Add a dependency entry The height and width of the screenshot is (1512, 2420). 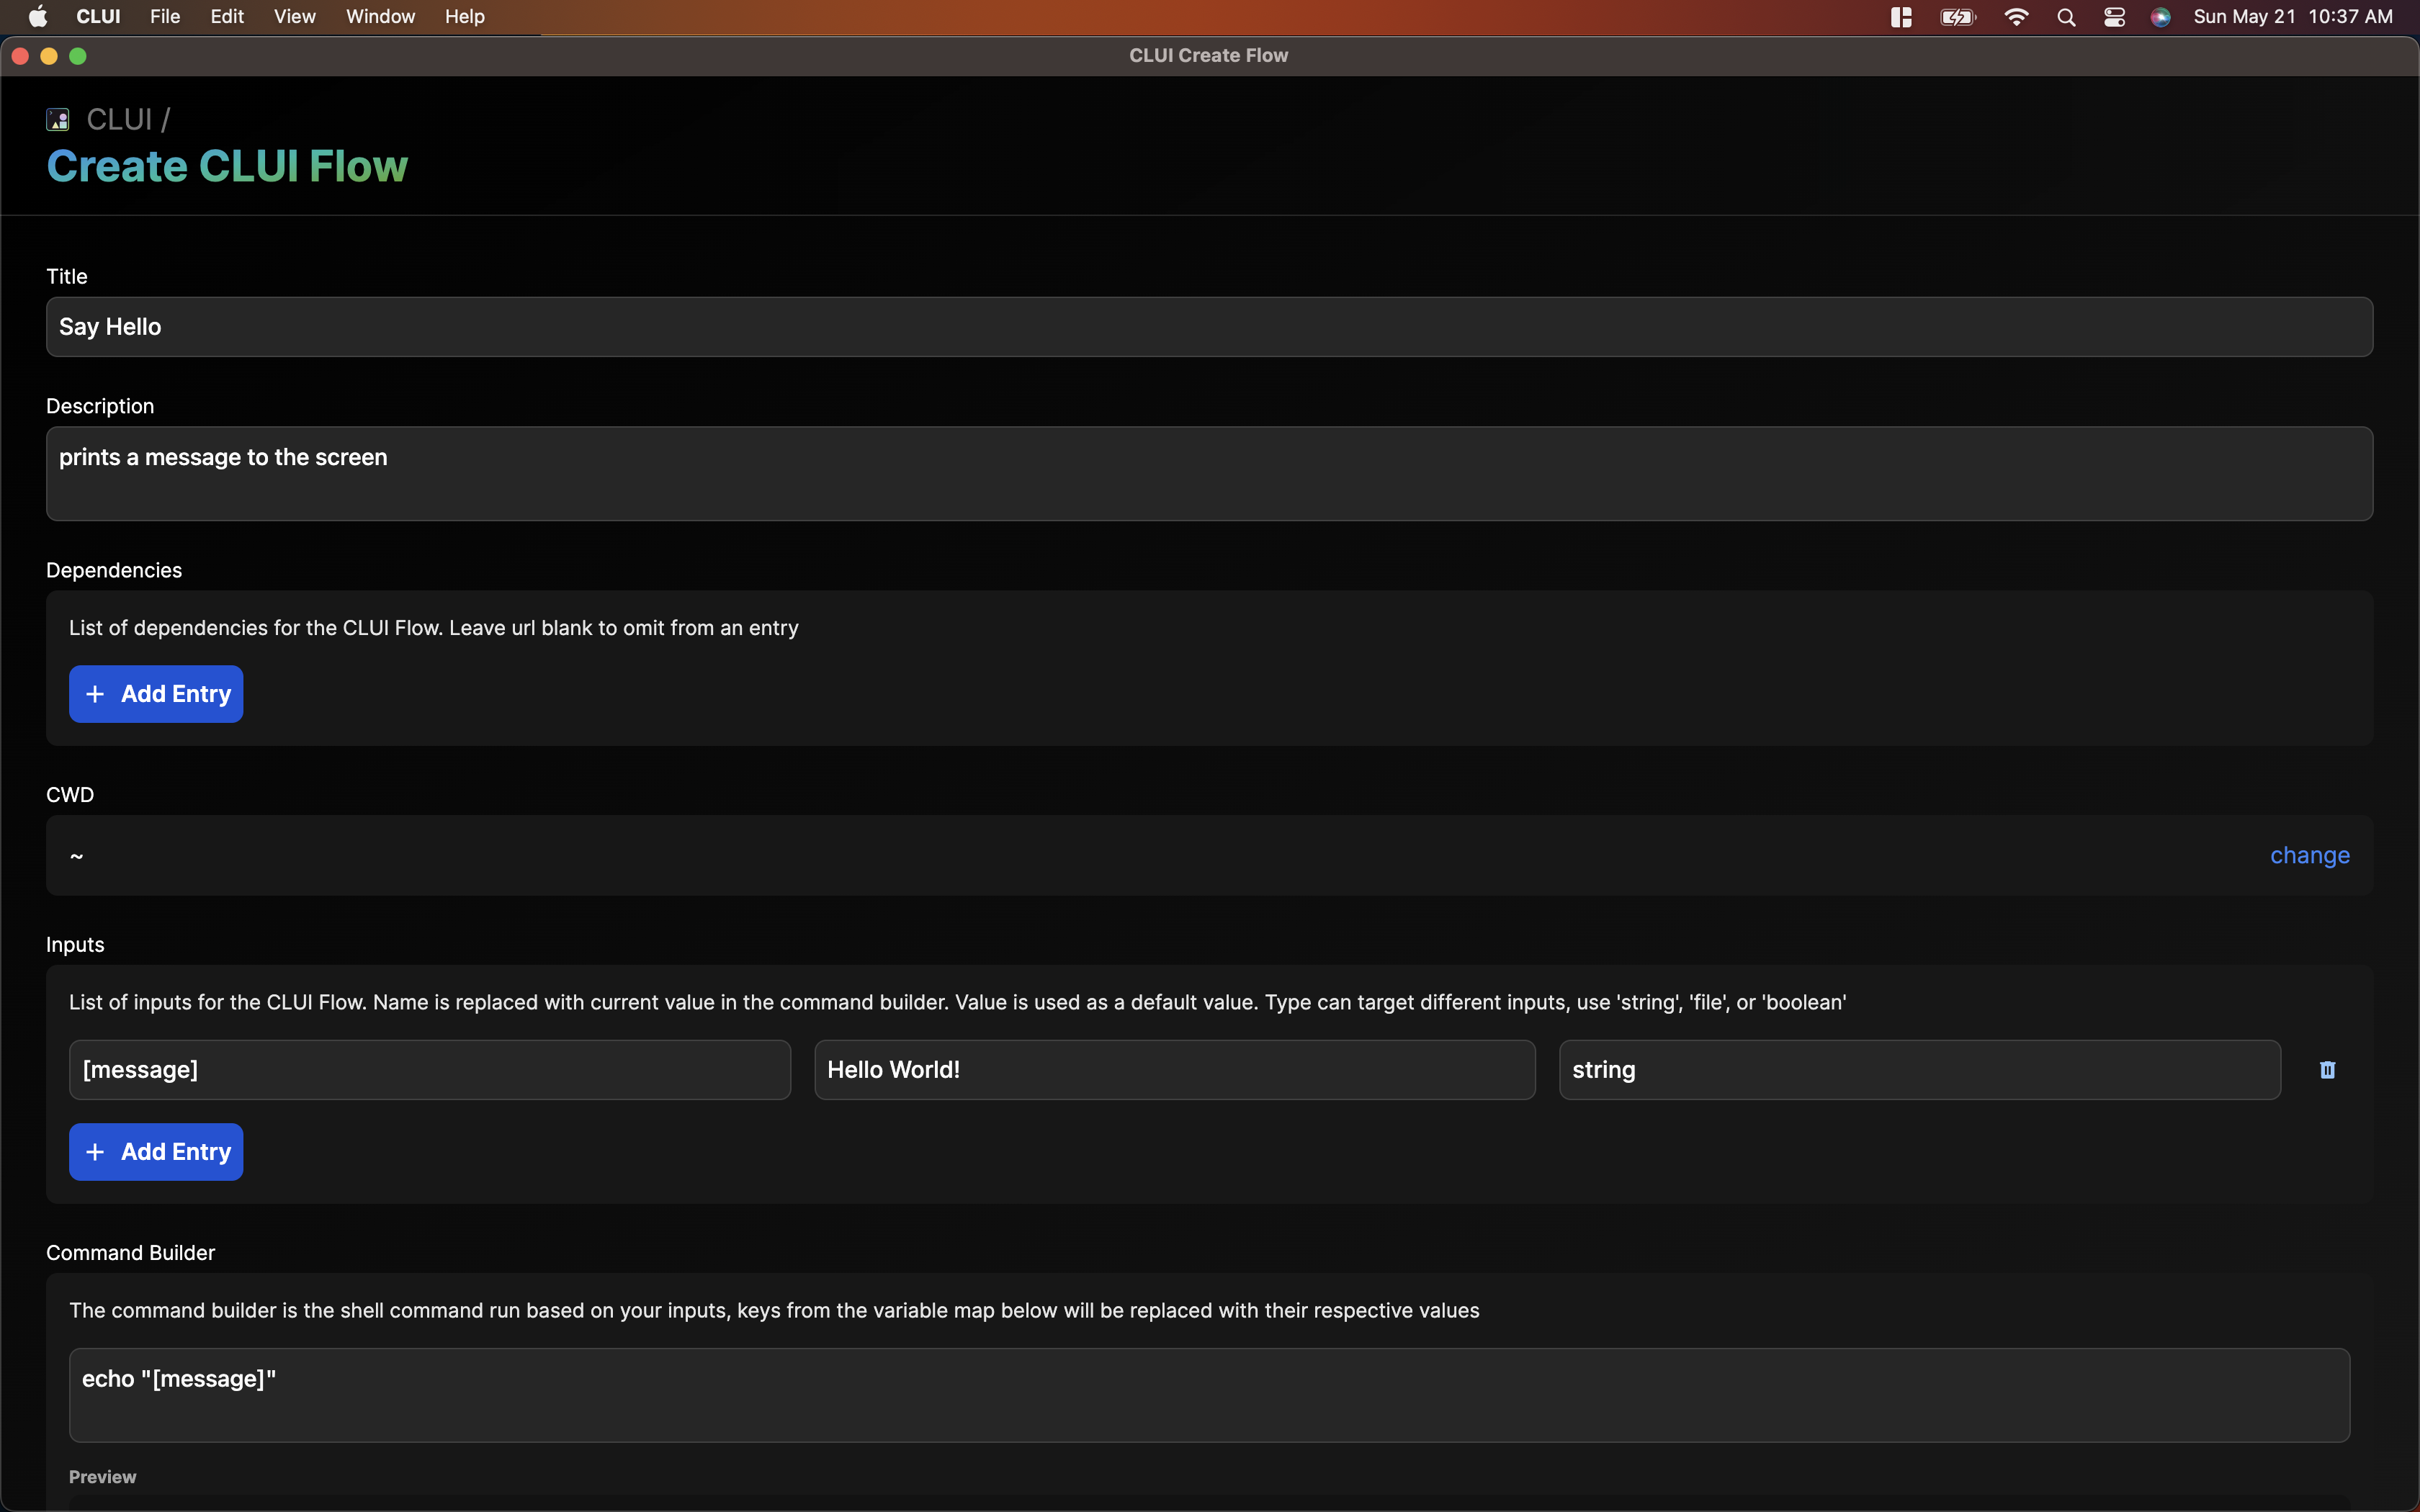point(156,694)
